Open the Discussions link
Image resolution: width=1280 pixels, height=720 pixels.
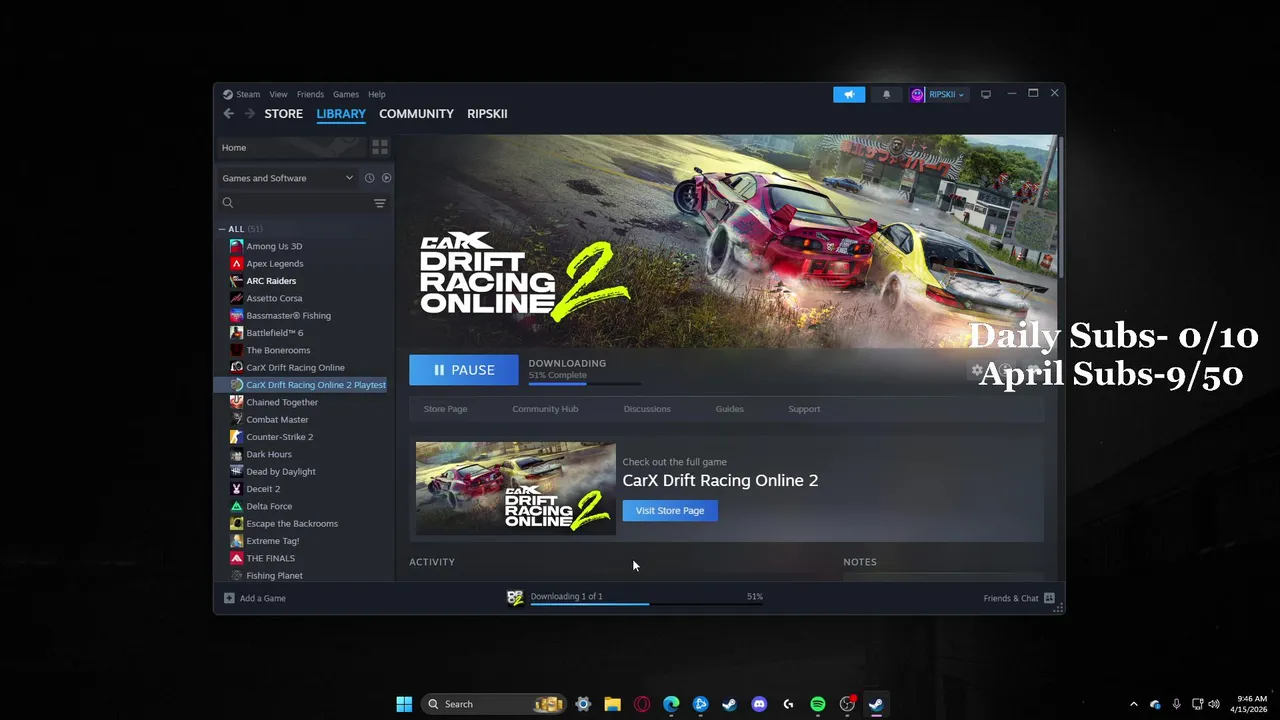coord(647,409)
